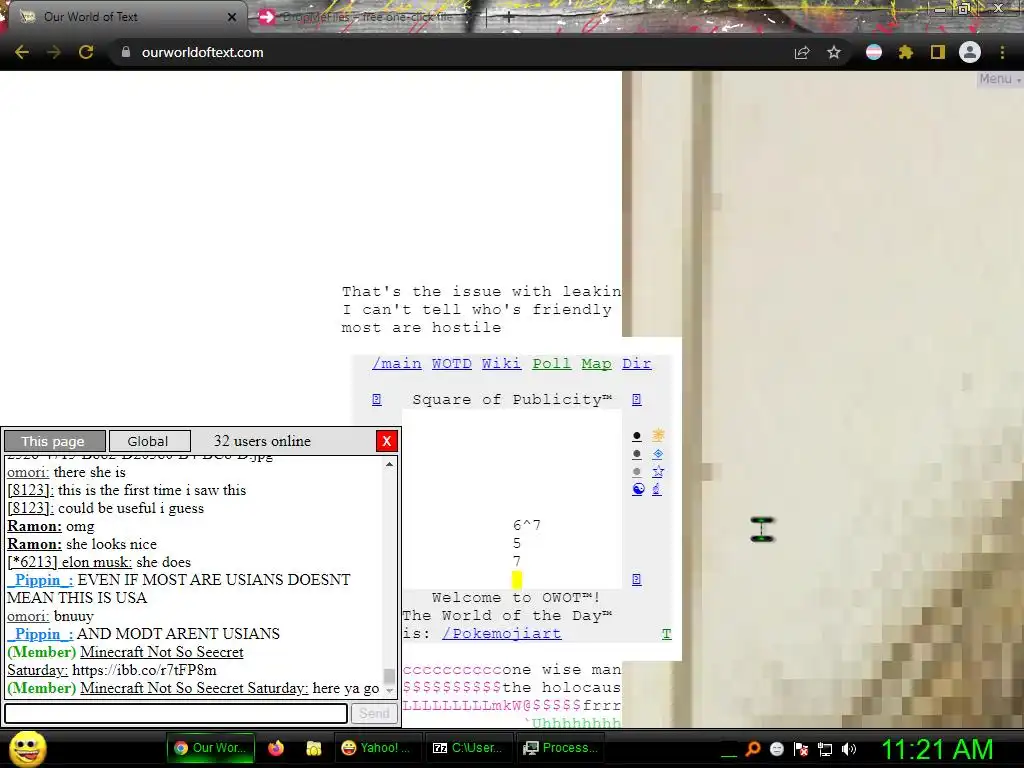This screenshot has height=768, width=1024.
Task: Toggle the browser side panel icon
Action: tap(938, 52)
